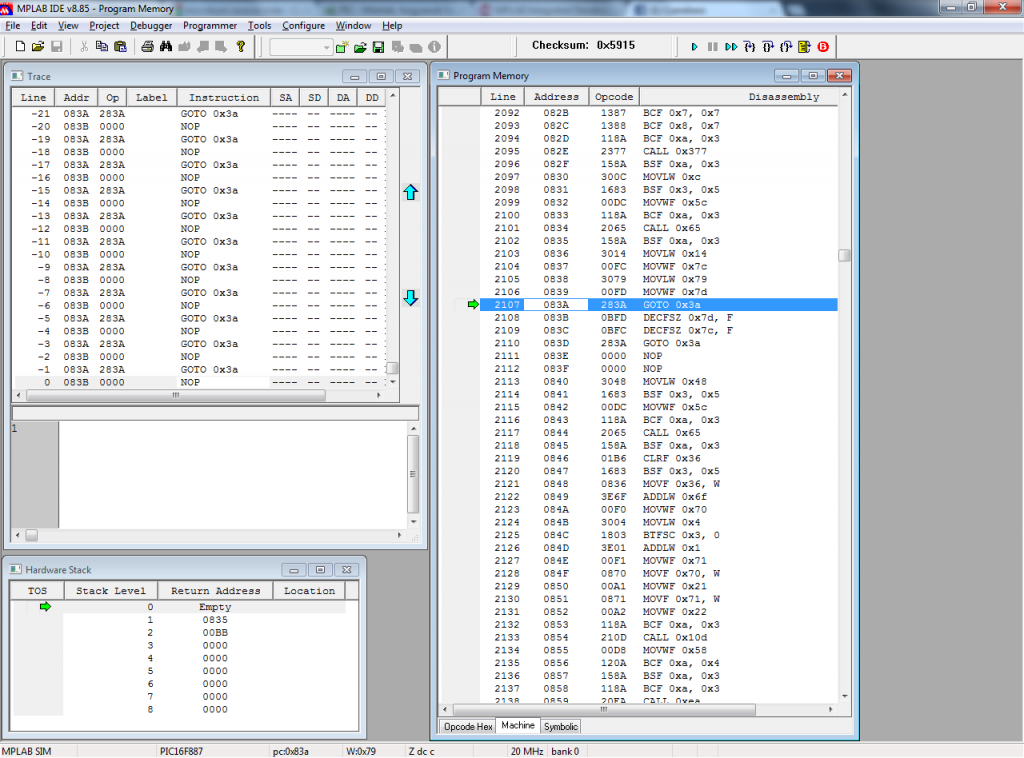The height and width of the screenshot is (758, 1024).
Task: Select Program Memory row CALL 0x10d
Action: tap(658, 638)
